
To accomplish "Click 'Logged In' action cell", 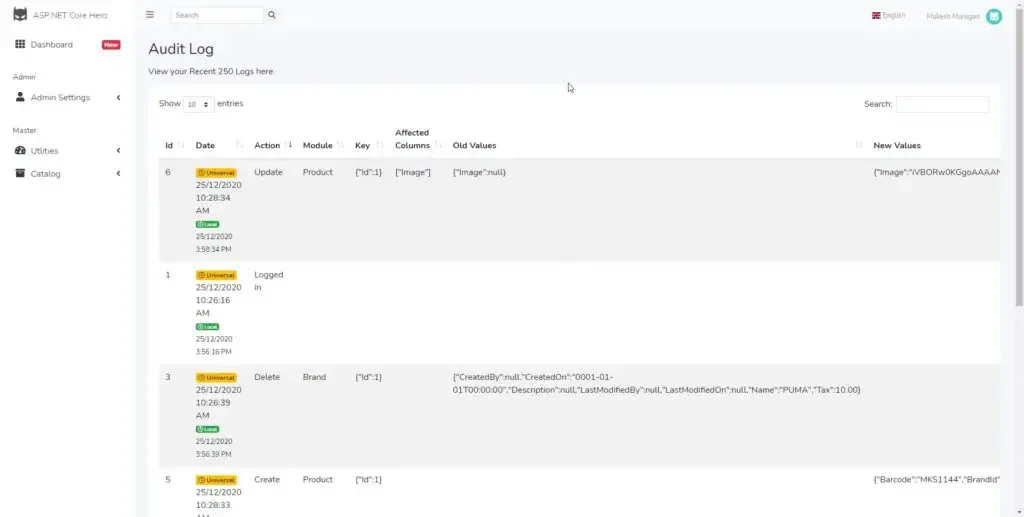I will tap(268, 281).
